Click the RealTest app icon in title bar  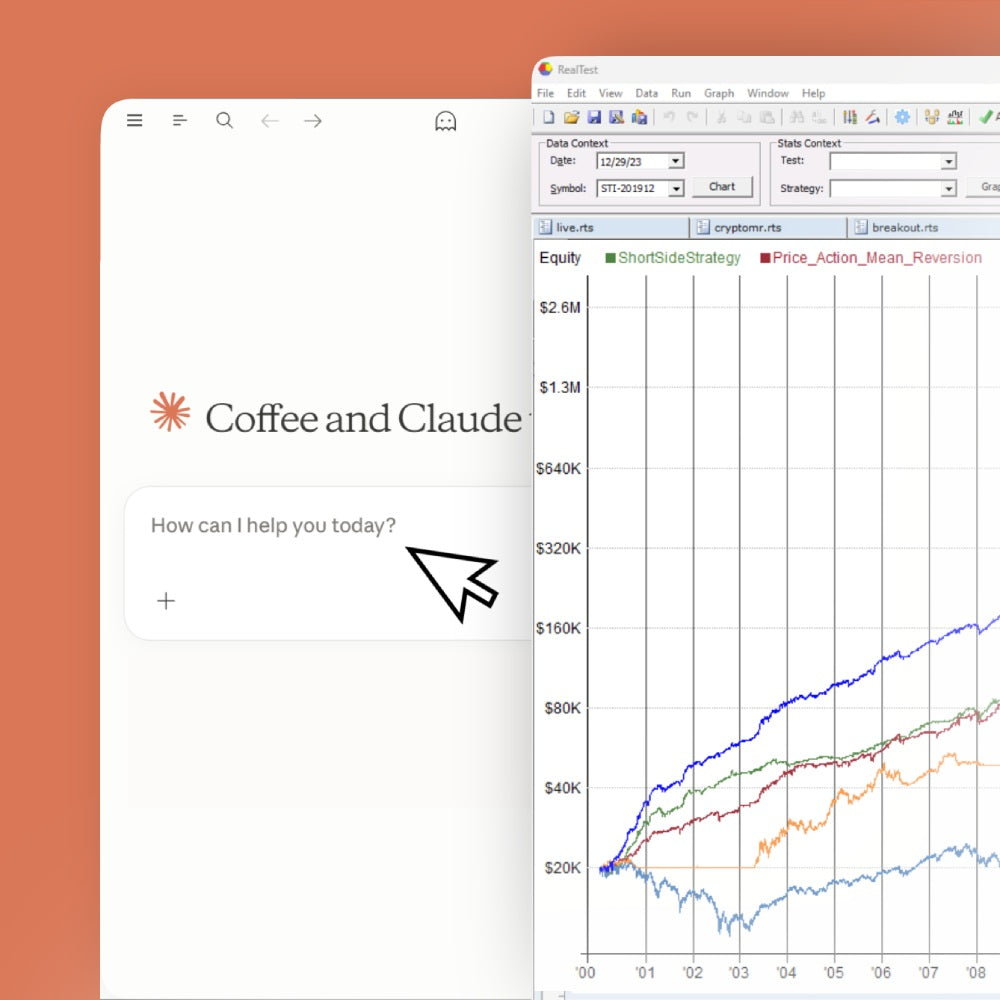tap(545, 69)
